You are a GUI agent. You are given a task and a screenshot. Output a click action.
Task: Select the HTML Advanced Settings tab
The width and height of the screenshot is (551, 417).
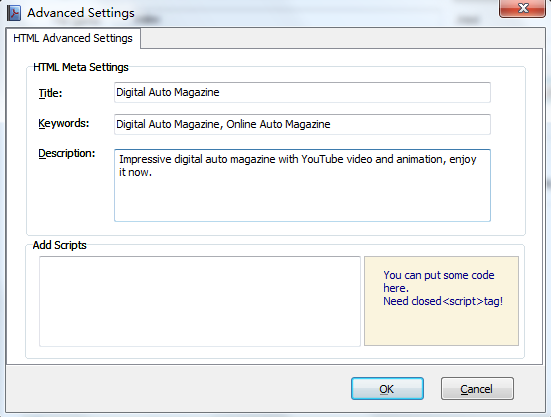(x=73, y=38)
